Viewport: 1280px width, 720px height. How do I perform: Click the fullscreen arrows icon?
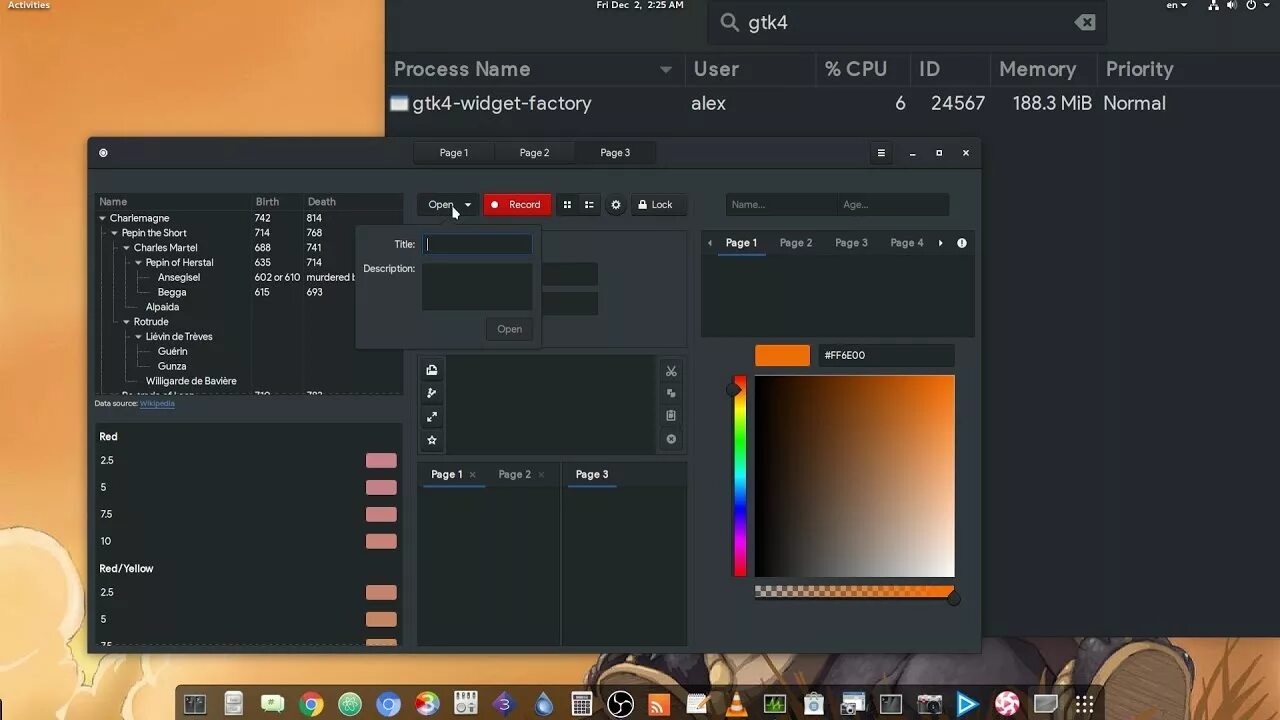pyautogui.click(x=432, y=417)
